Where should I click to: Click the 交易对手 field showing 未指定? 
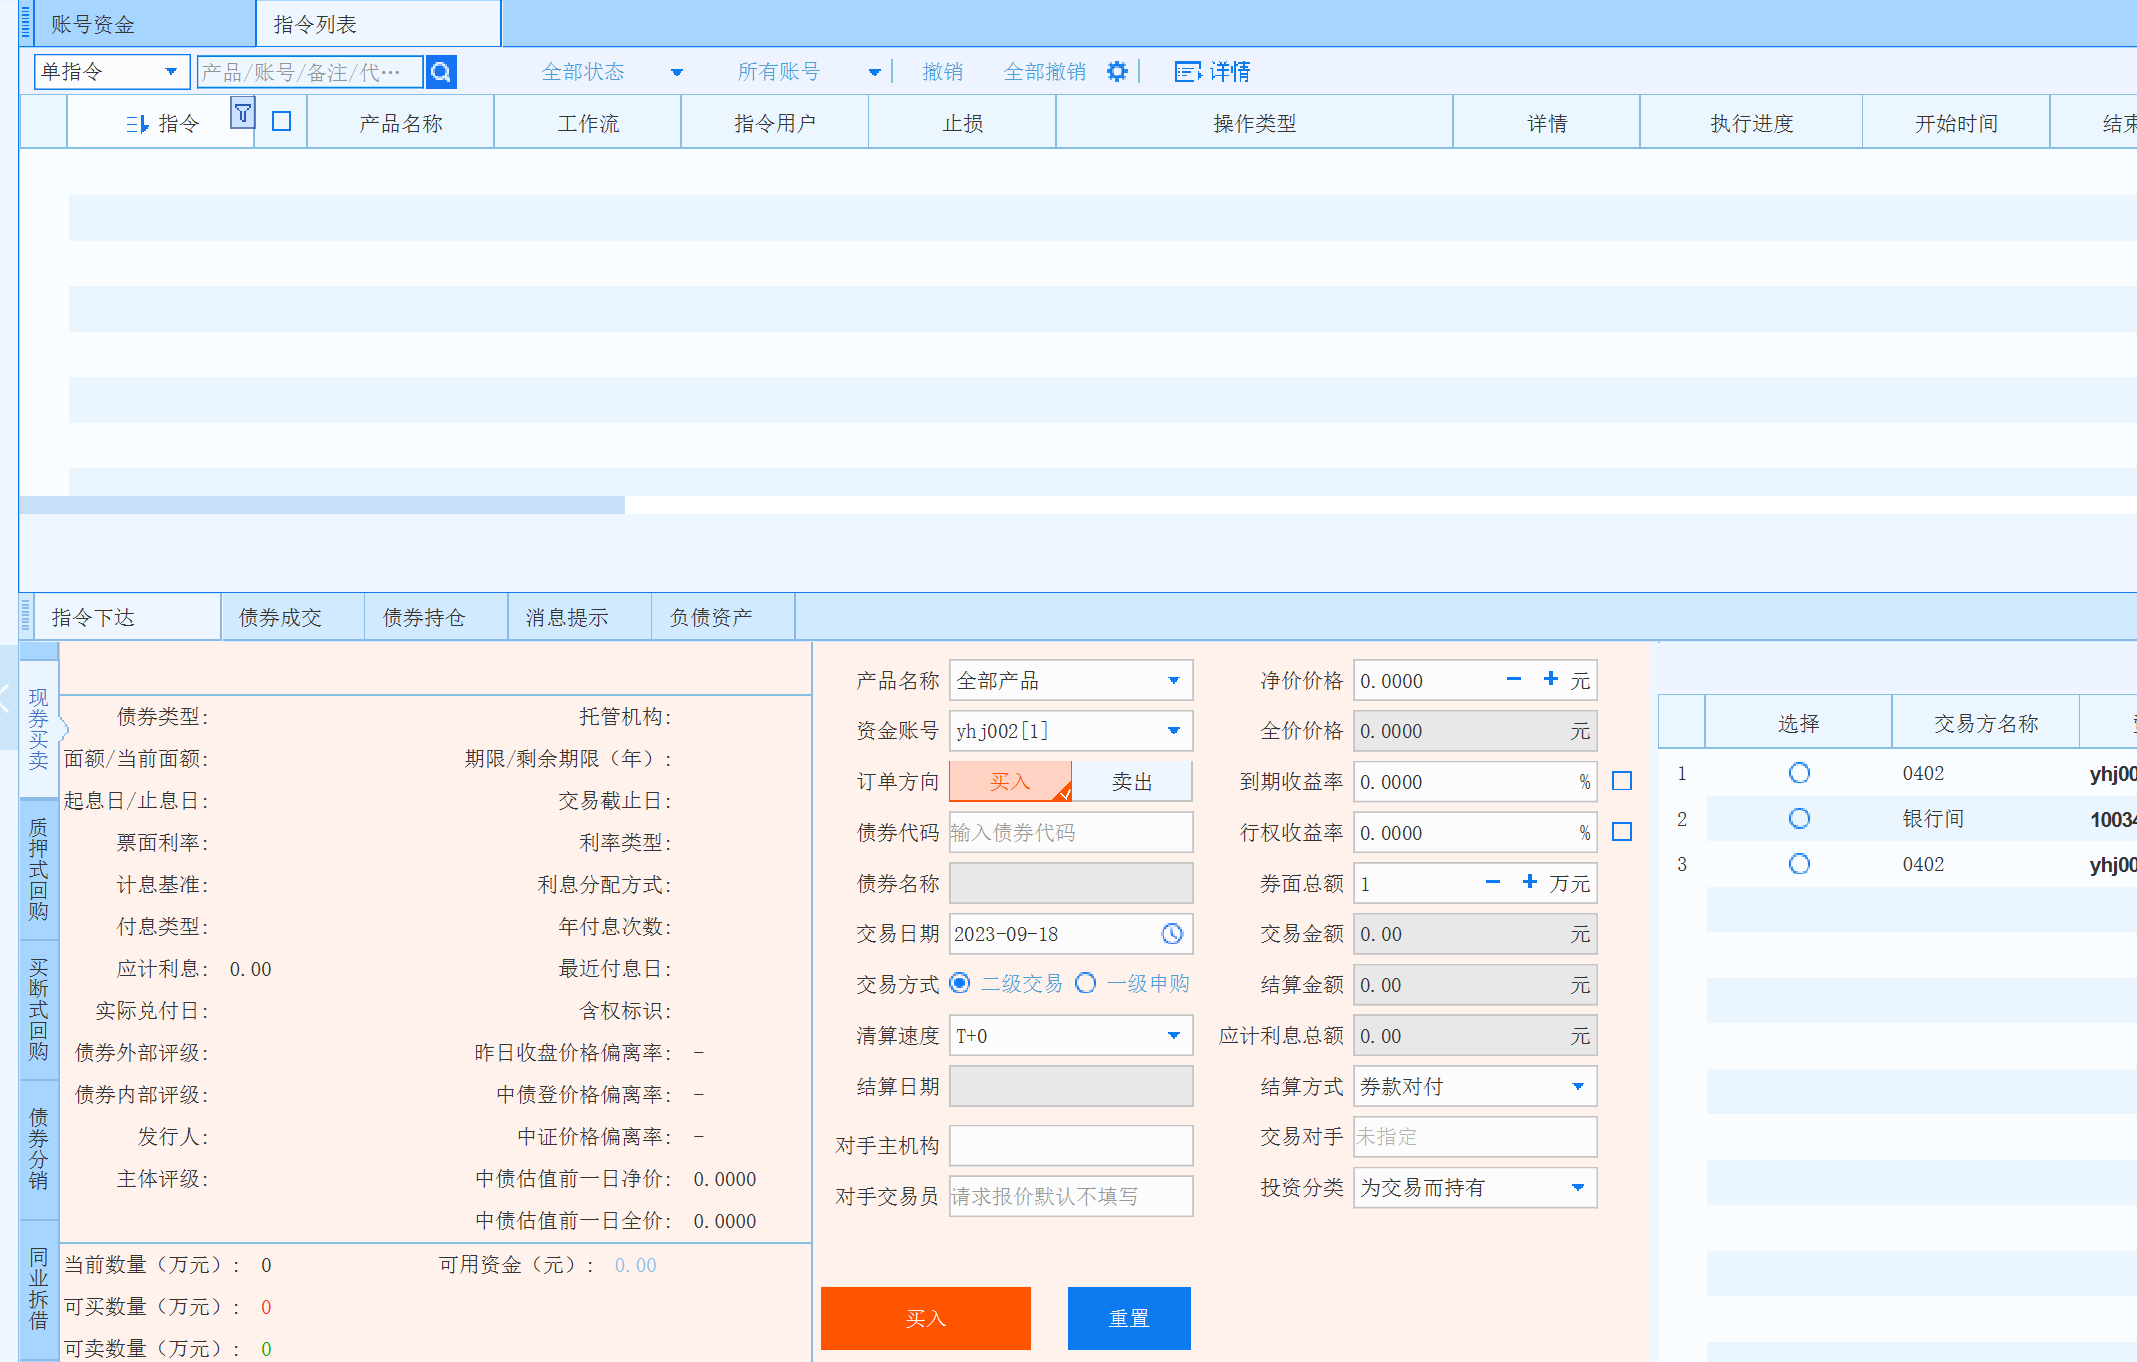point(1475,1137)
